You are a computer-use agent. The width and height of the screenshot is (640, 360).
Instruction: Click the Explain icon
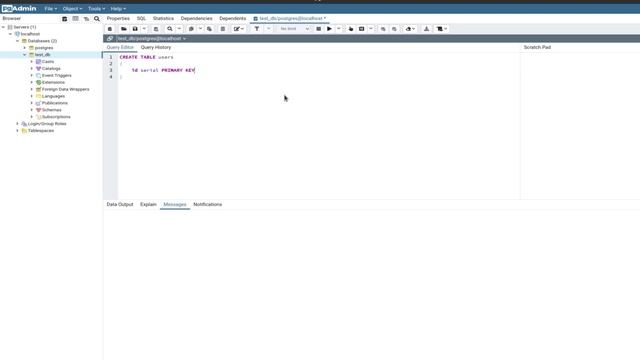(x=351, y=29)
